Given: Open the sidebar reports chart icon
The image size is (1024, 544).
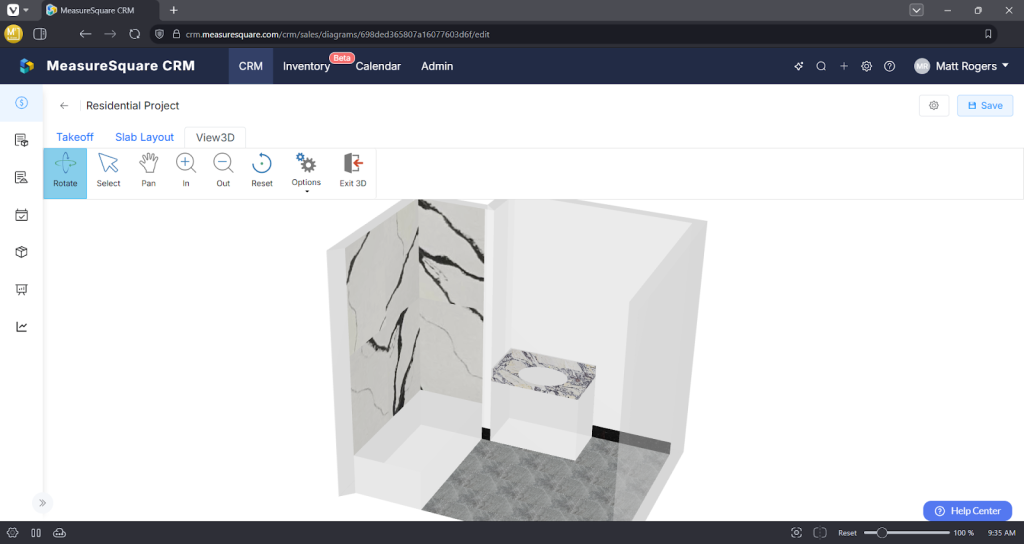Looking at the screenshot, I should 22,327.
